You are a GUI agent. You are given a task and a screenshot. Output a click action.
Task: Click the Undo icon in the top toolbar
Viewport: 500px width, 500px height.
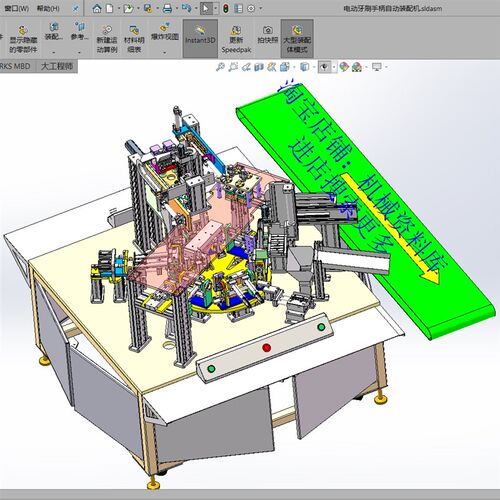point(186,8)
